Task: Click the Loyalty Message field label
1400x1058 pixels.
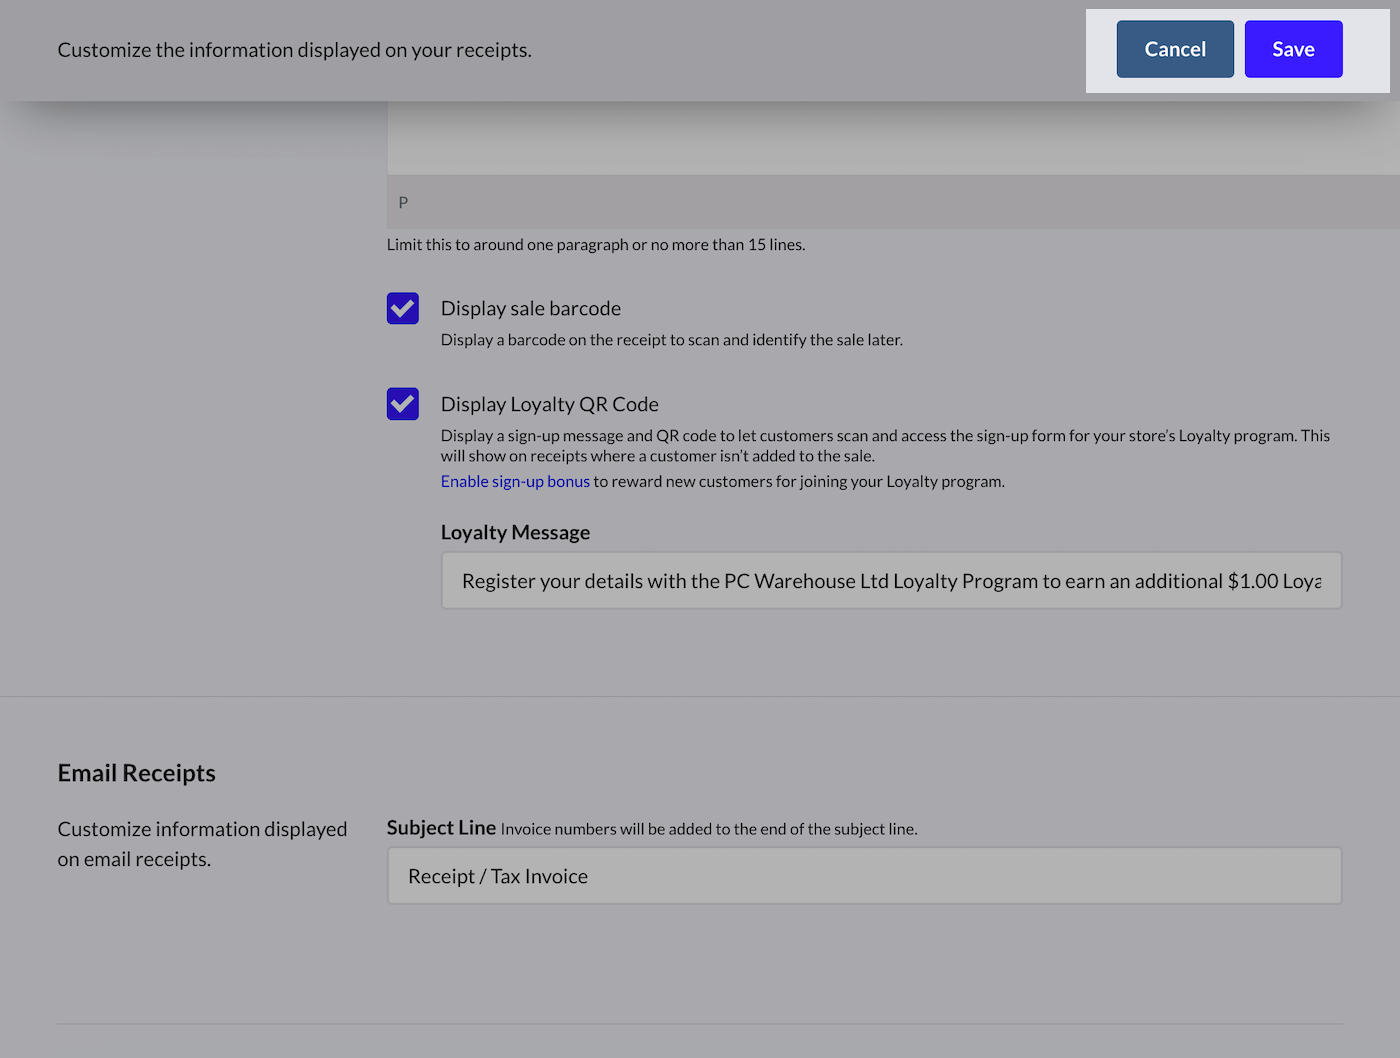Action: point(515,533)
